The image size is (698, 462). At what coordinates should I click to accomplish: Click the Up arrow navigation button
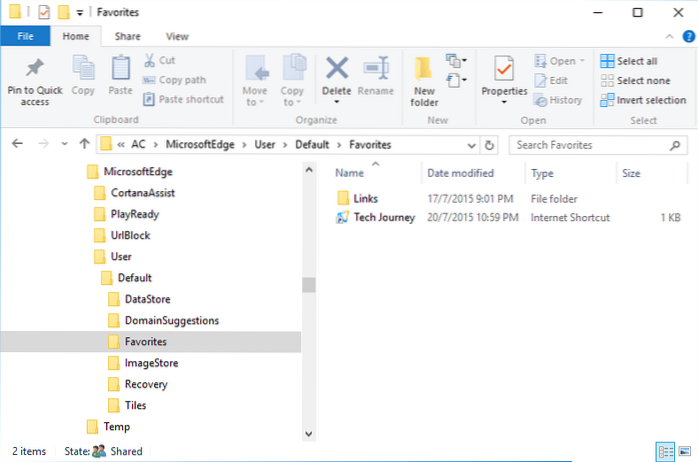pos(84,145)
